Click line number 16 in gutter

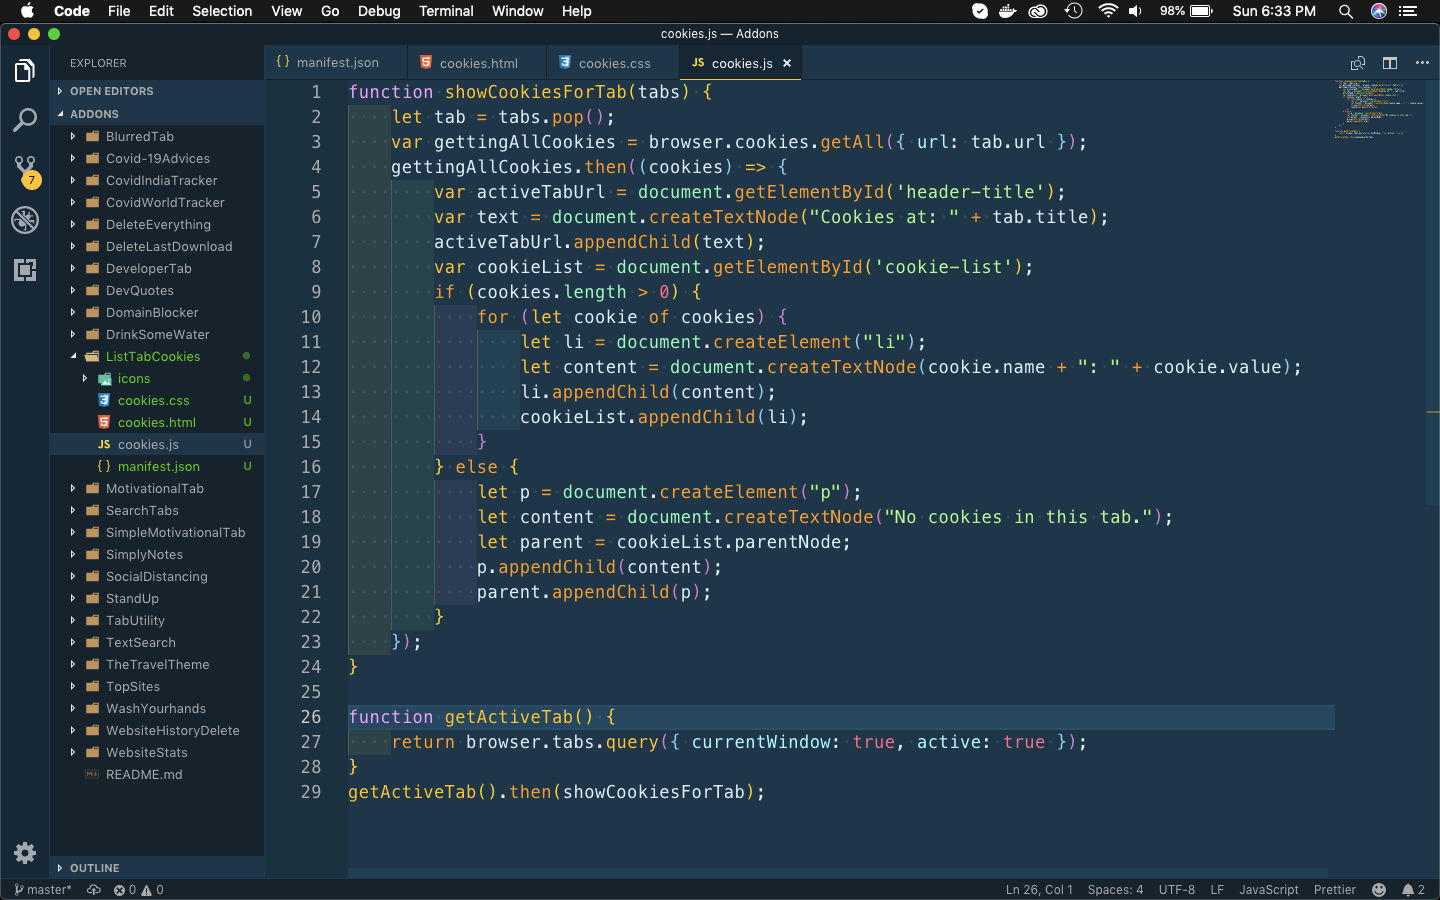(x=311, y=467)
